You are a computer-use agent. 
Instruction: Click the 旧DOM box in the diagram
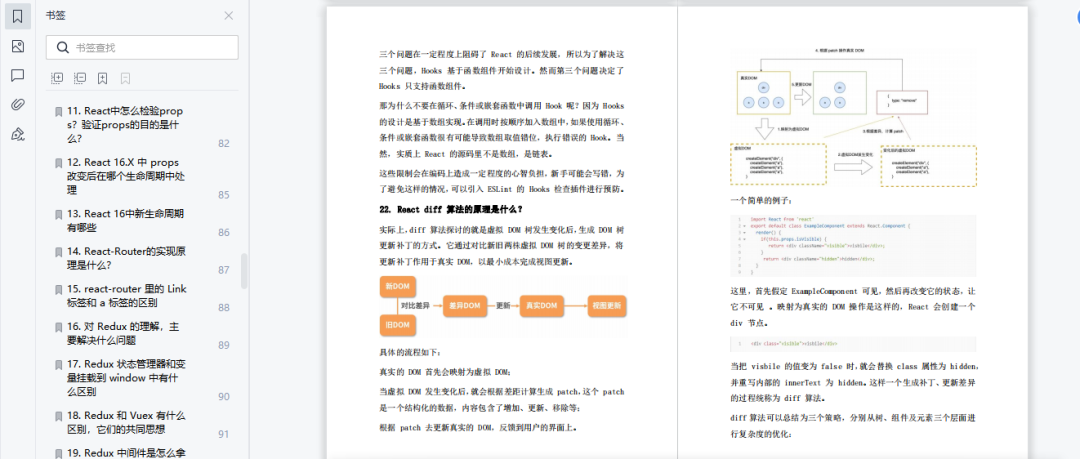[x=397, y=325]
